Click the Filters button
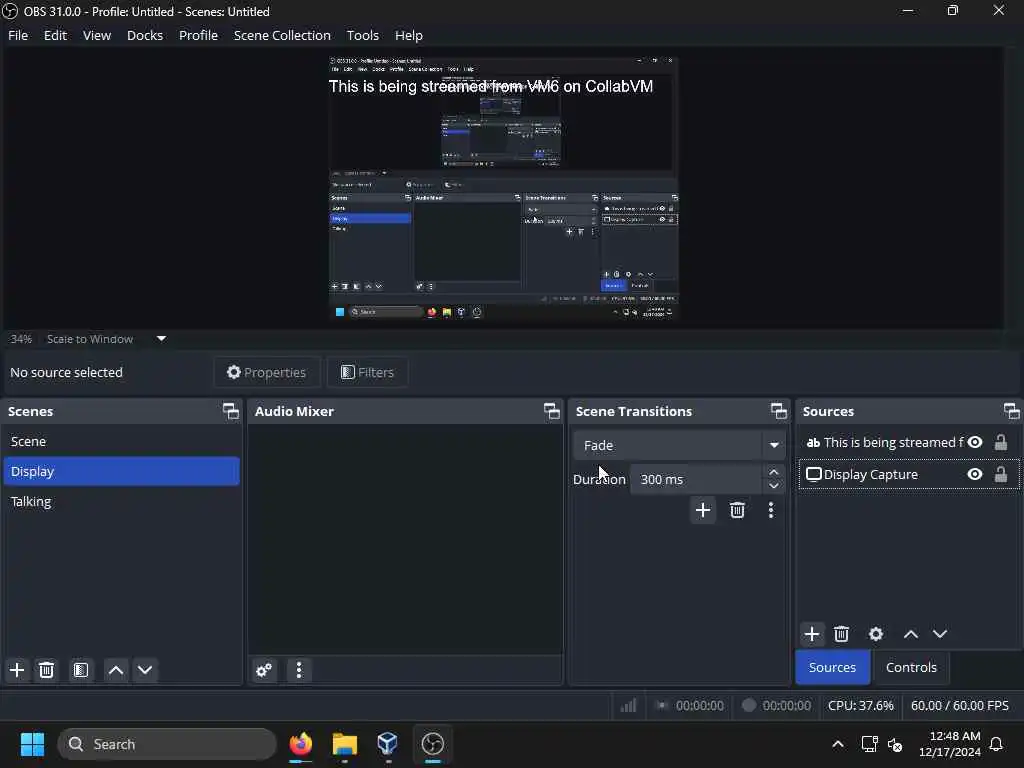The image size is (1024, 768). 367,372
